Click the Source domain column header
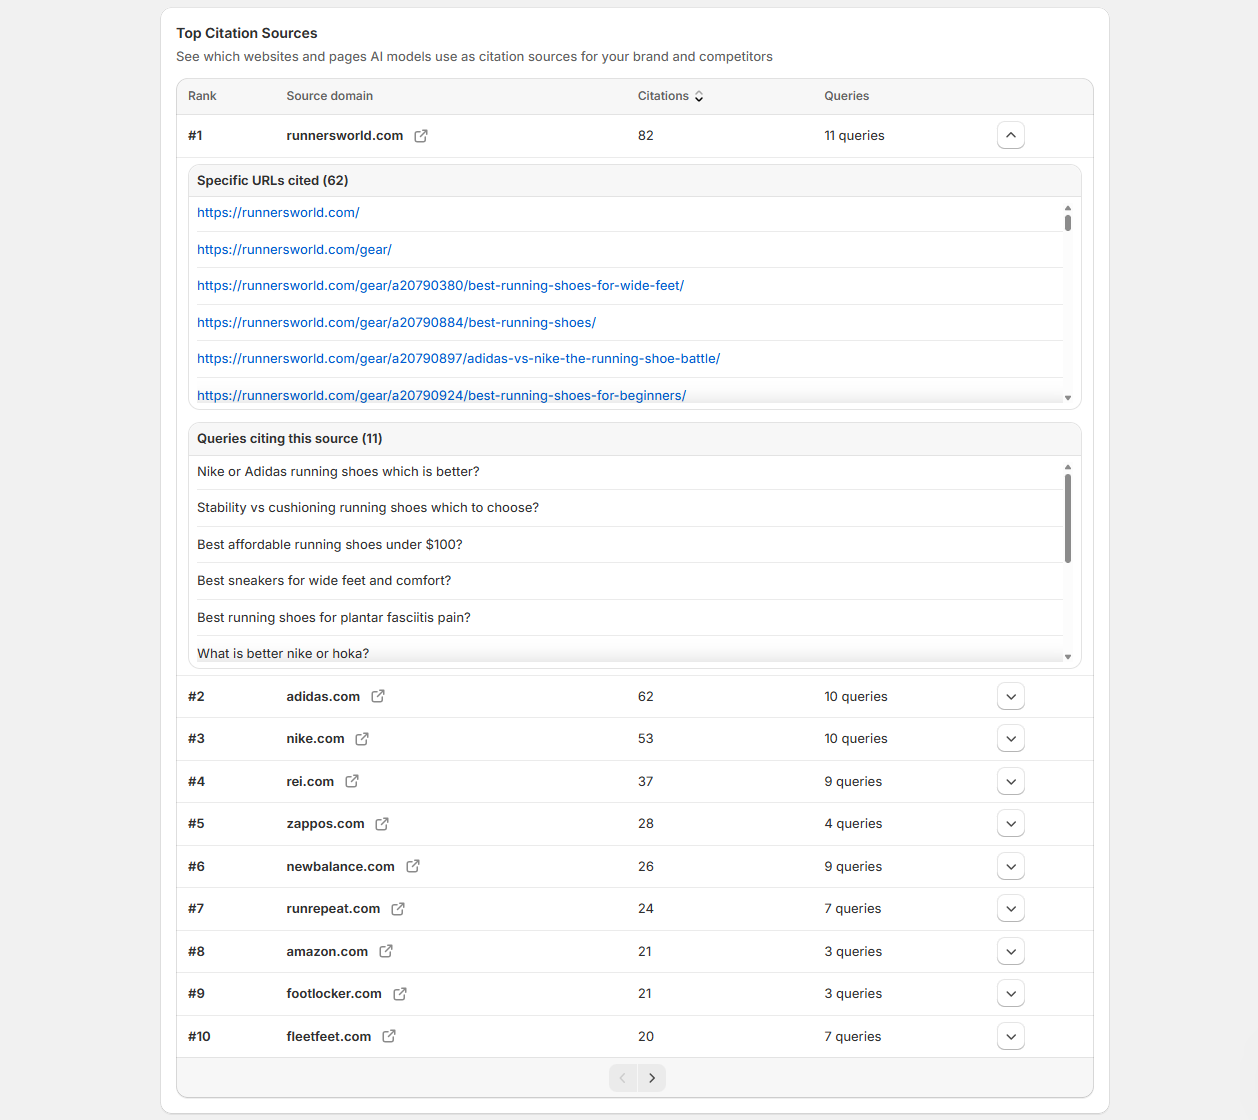Screen dimensions: 1258x1120 [x=330, y=96]
